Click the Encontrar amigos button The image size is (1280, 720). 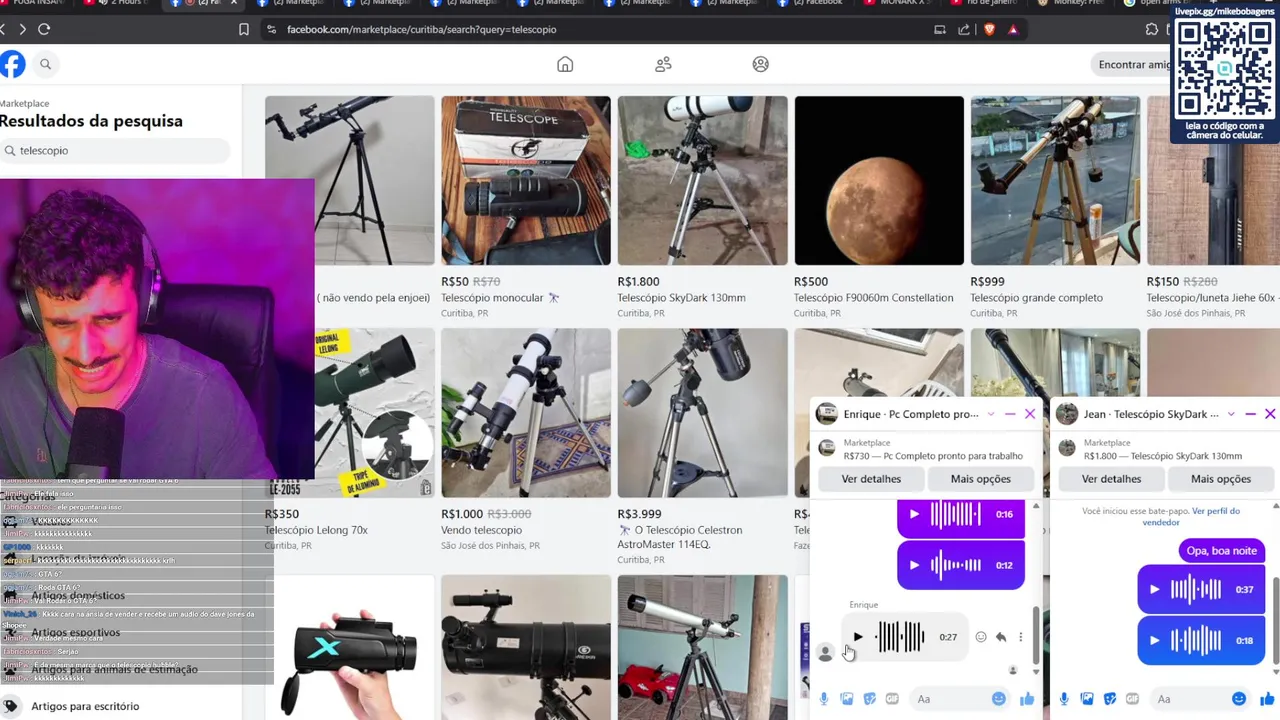[1134, 64]
